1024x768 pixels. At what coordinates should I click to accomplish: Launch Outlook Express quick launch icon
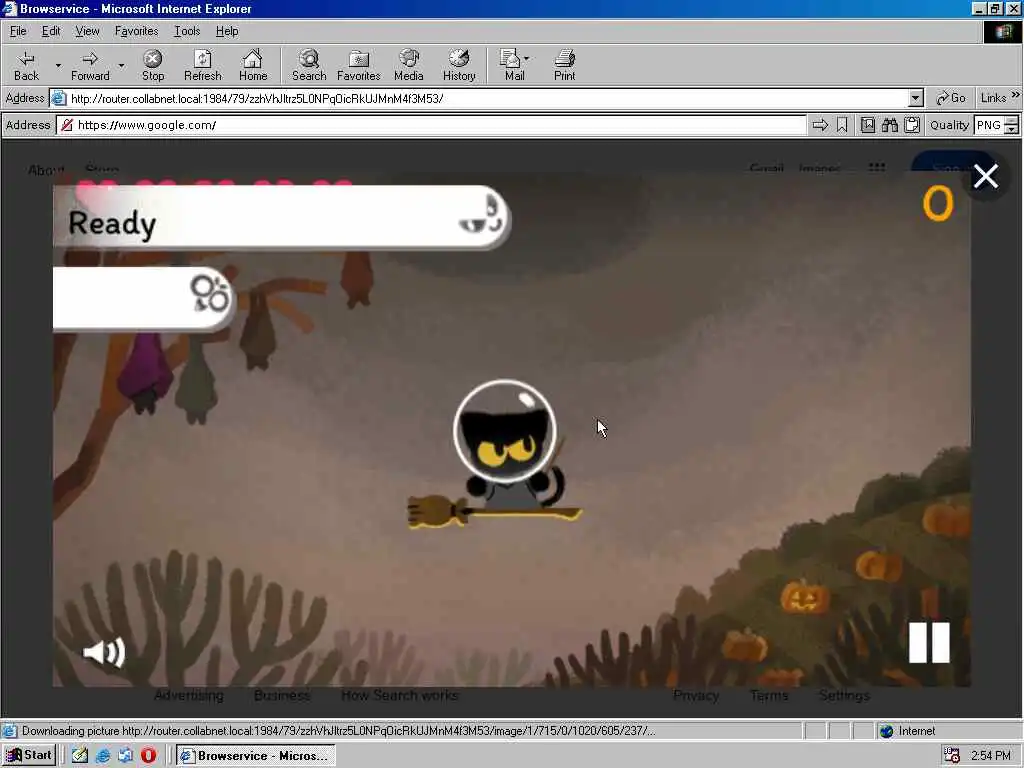[x=125, y=756]
